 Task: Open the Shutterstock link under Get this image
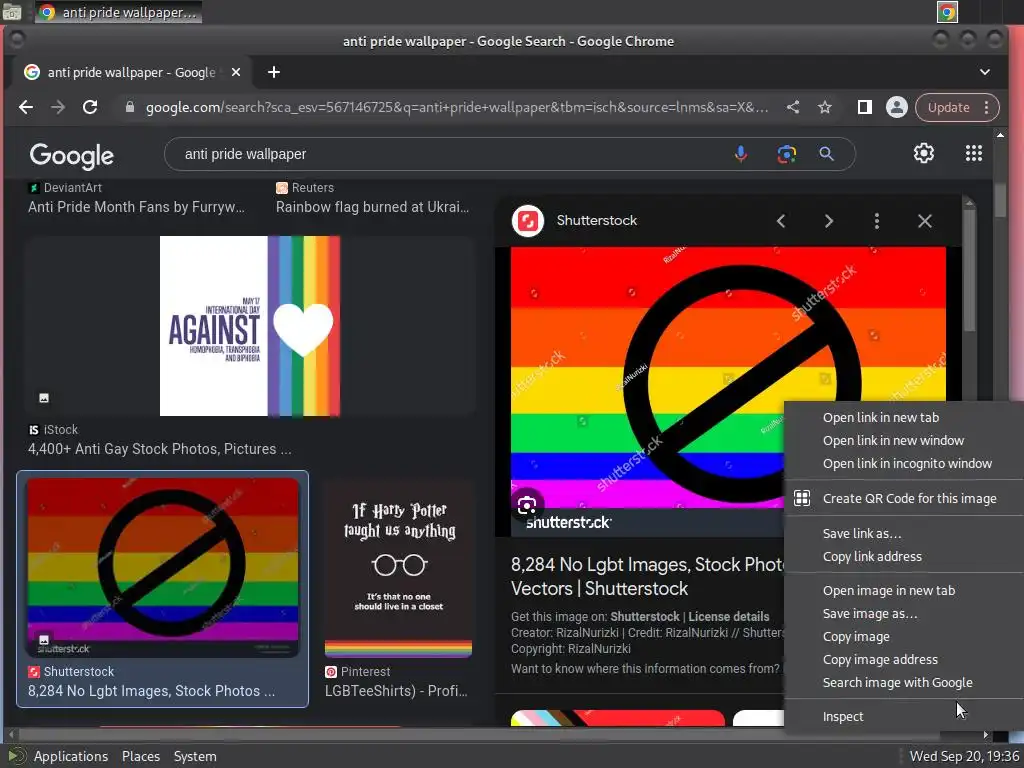tap(645, 616)
